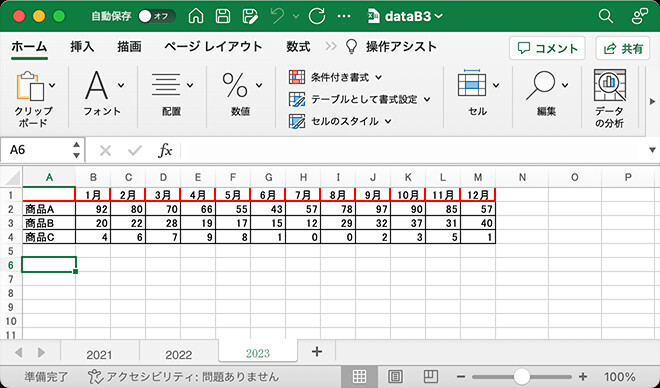Click the クリップボード paste icon
This screenshot has width=660, height=388.
[x=30, y=85]
